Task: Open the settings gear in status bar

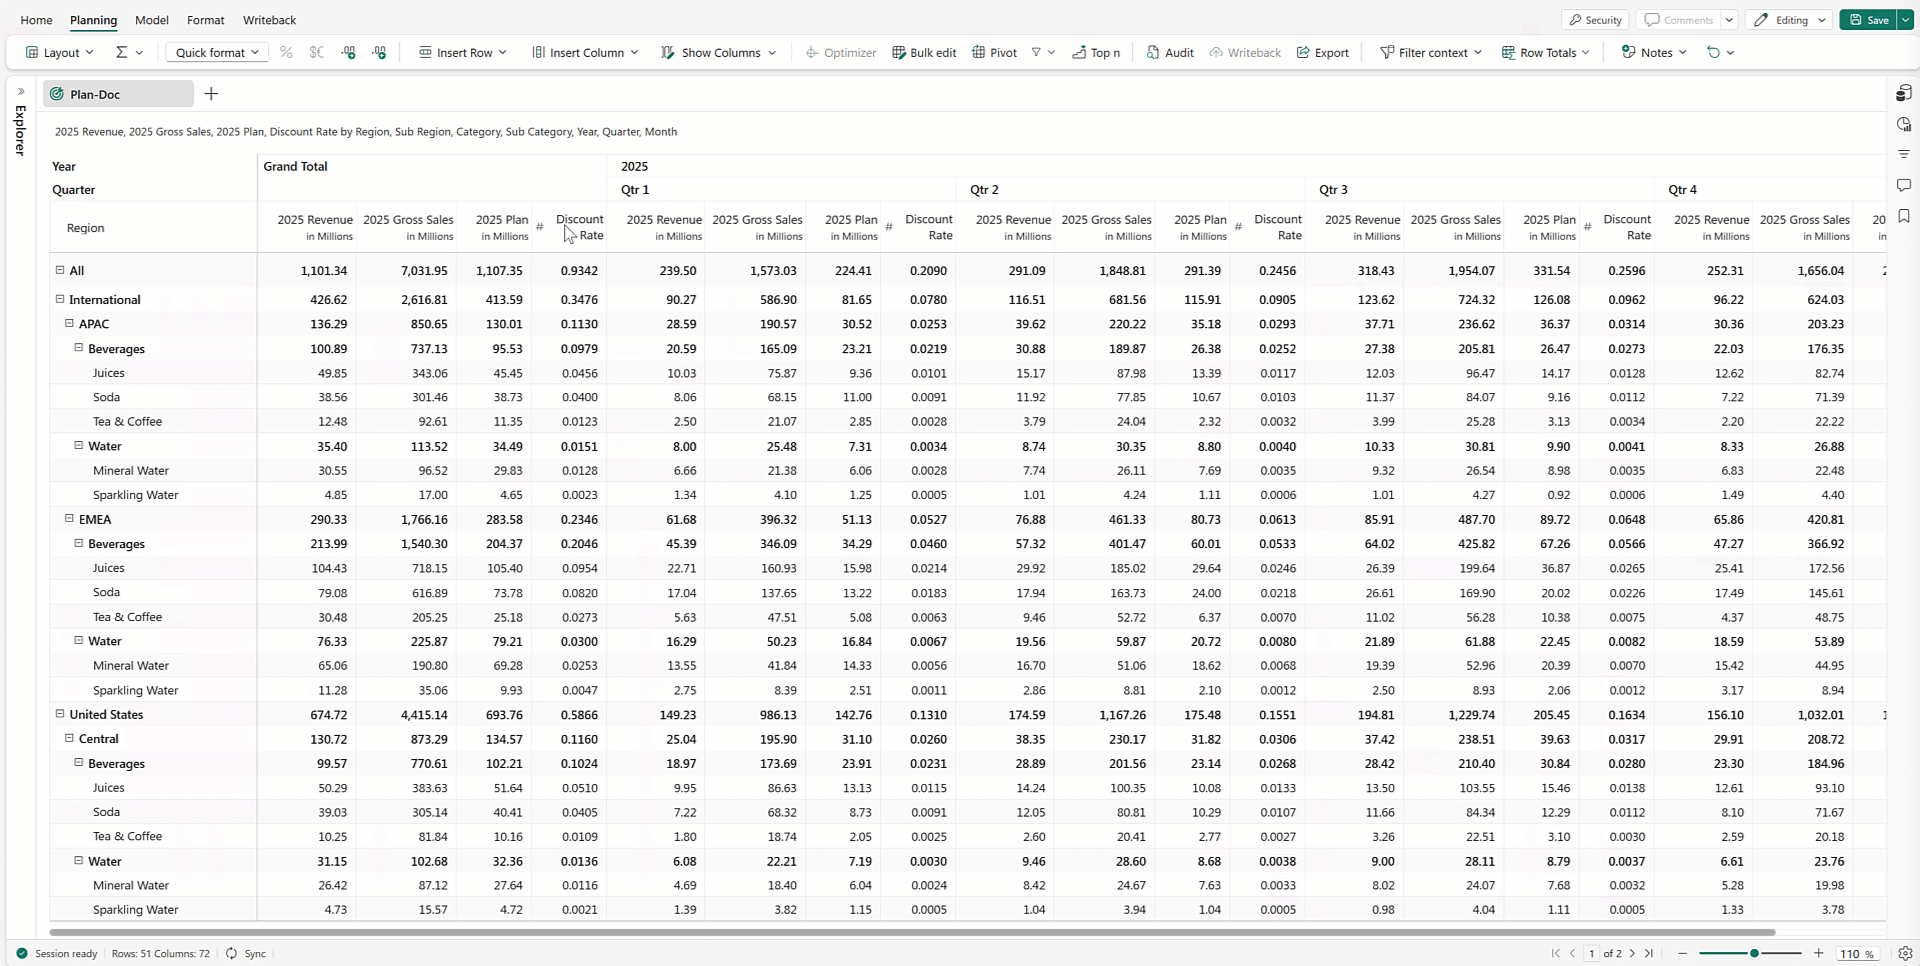Action: point(1904,953)
